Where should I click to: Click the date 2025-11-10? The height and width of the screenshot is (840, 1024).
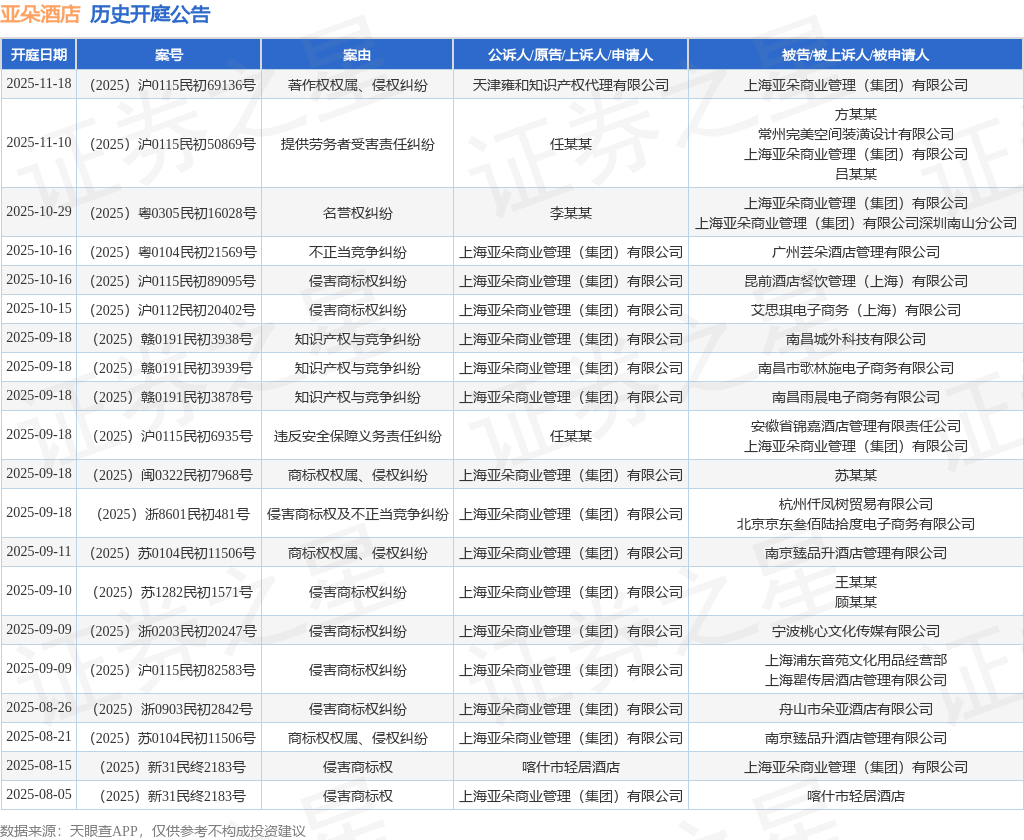click(x=39, y=142)
